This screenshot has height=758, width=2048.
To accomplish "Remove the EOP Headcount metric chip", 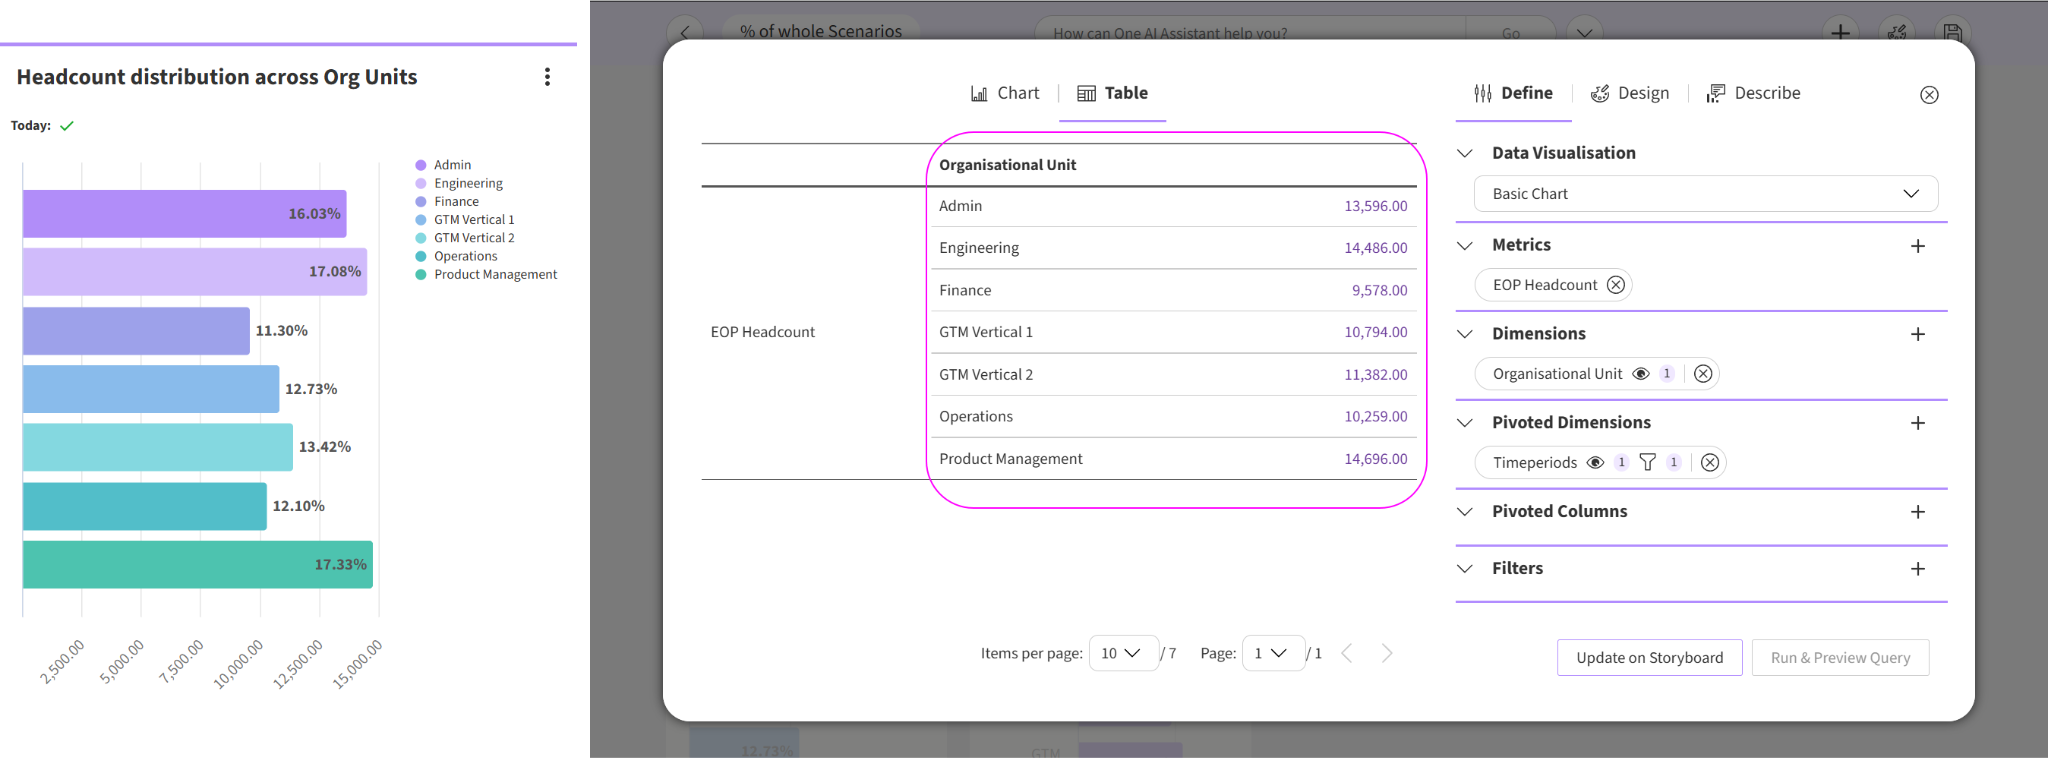I will click(1615, 285).
